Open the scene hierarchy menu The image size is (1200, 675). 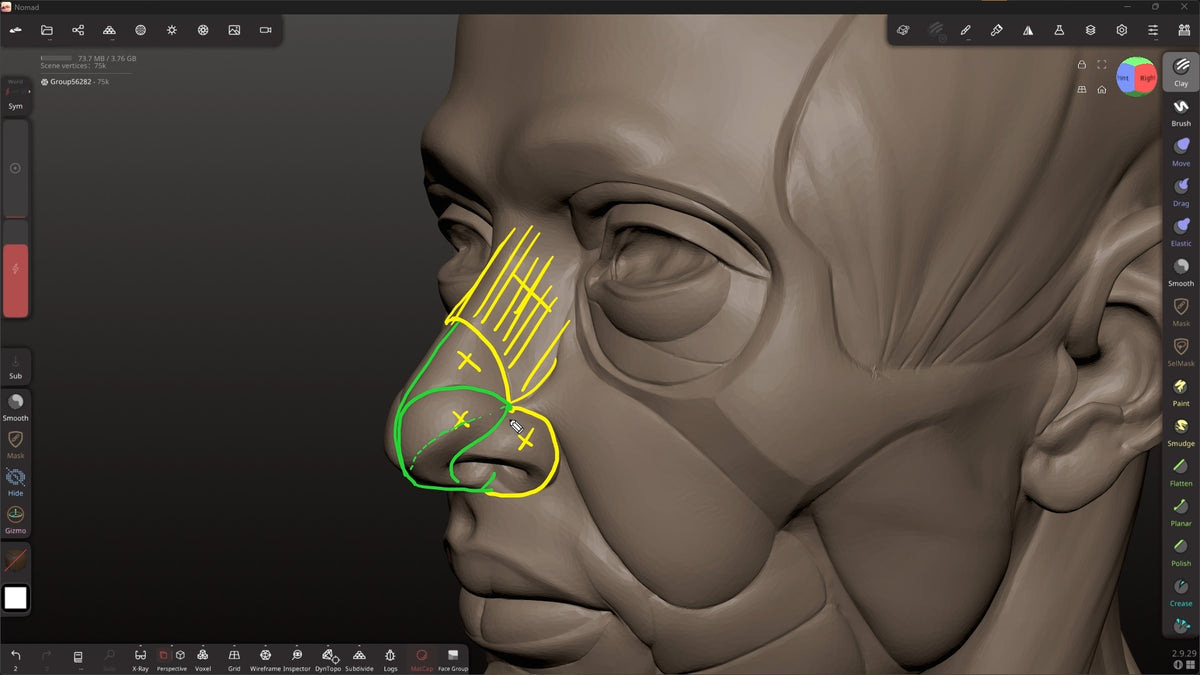[x=78, y=30]
